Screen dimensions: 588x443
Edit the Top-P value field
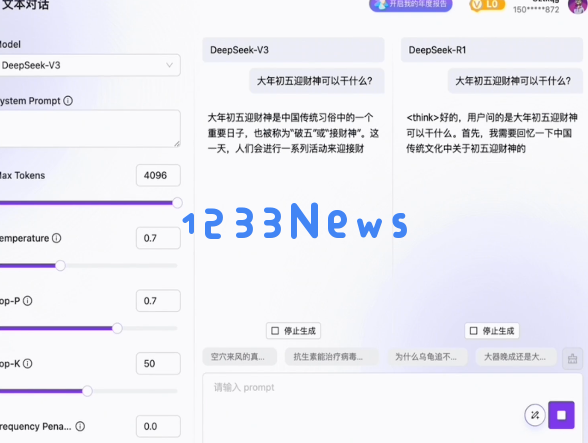pos(158,300)
